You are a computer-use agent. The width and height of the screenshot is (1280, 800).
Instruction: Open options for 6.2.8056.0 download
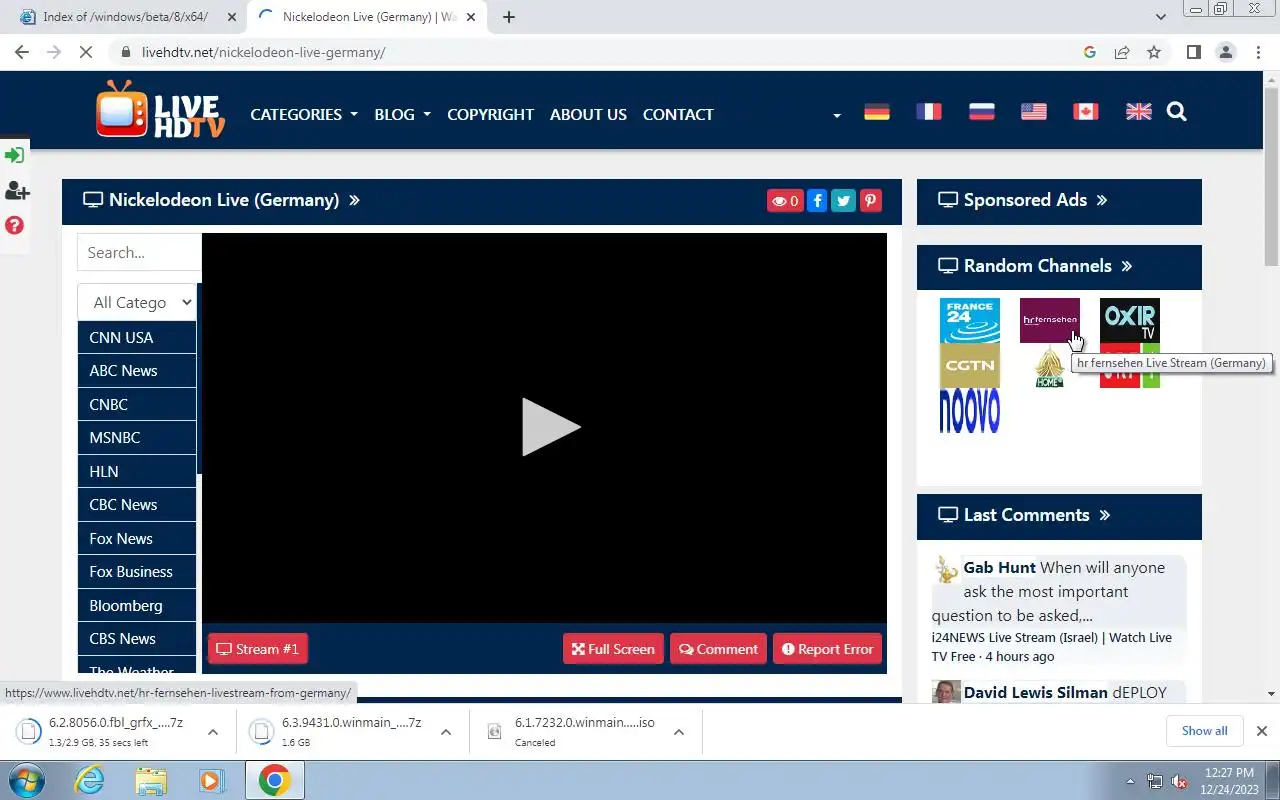click(213, 732)
